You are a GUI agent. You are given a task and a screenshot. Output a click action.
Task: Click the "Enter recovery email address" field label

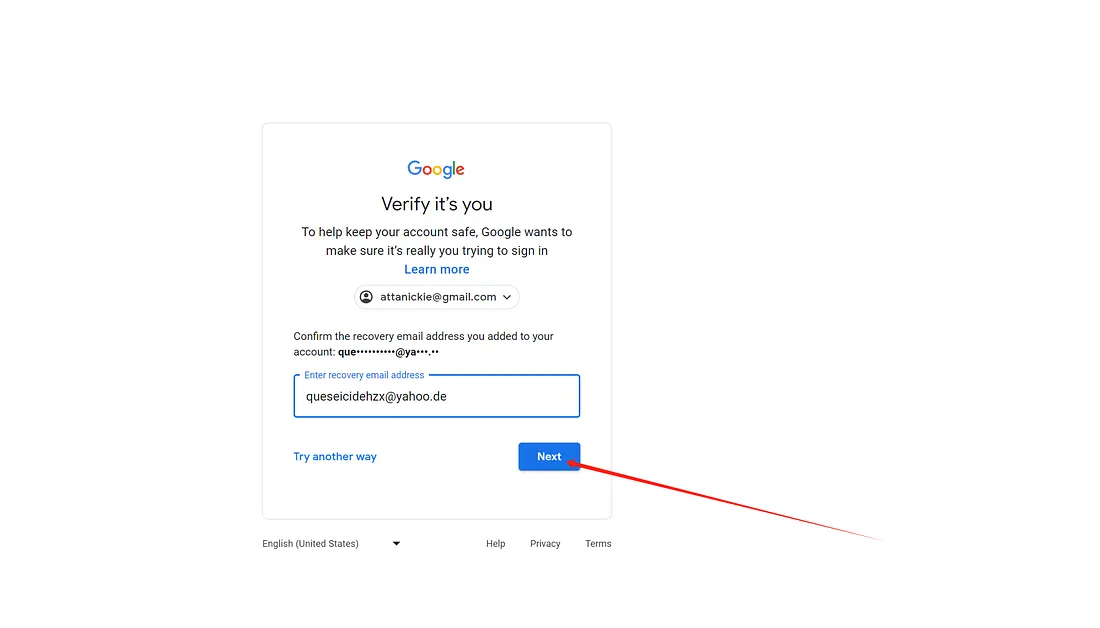(x=364, y=375)
